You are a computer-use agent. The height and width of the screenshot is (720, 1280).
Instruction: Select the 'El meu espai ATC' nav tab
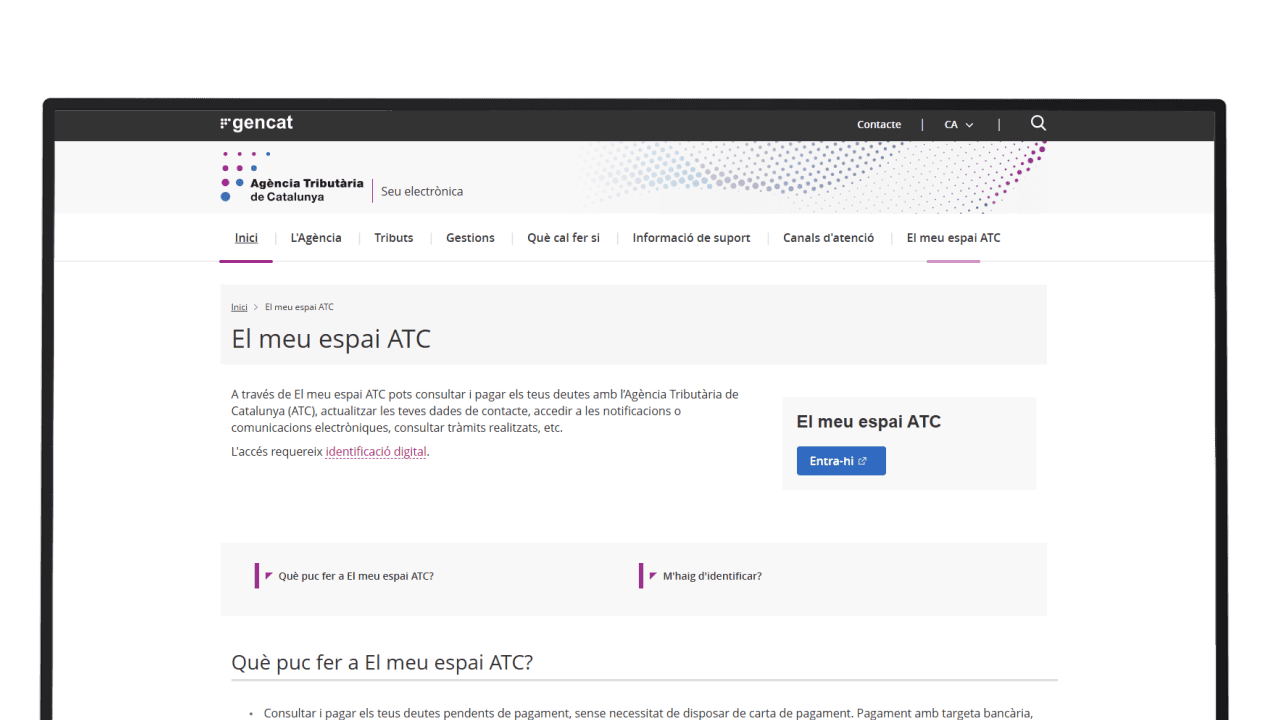point(952,238)
